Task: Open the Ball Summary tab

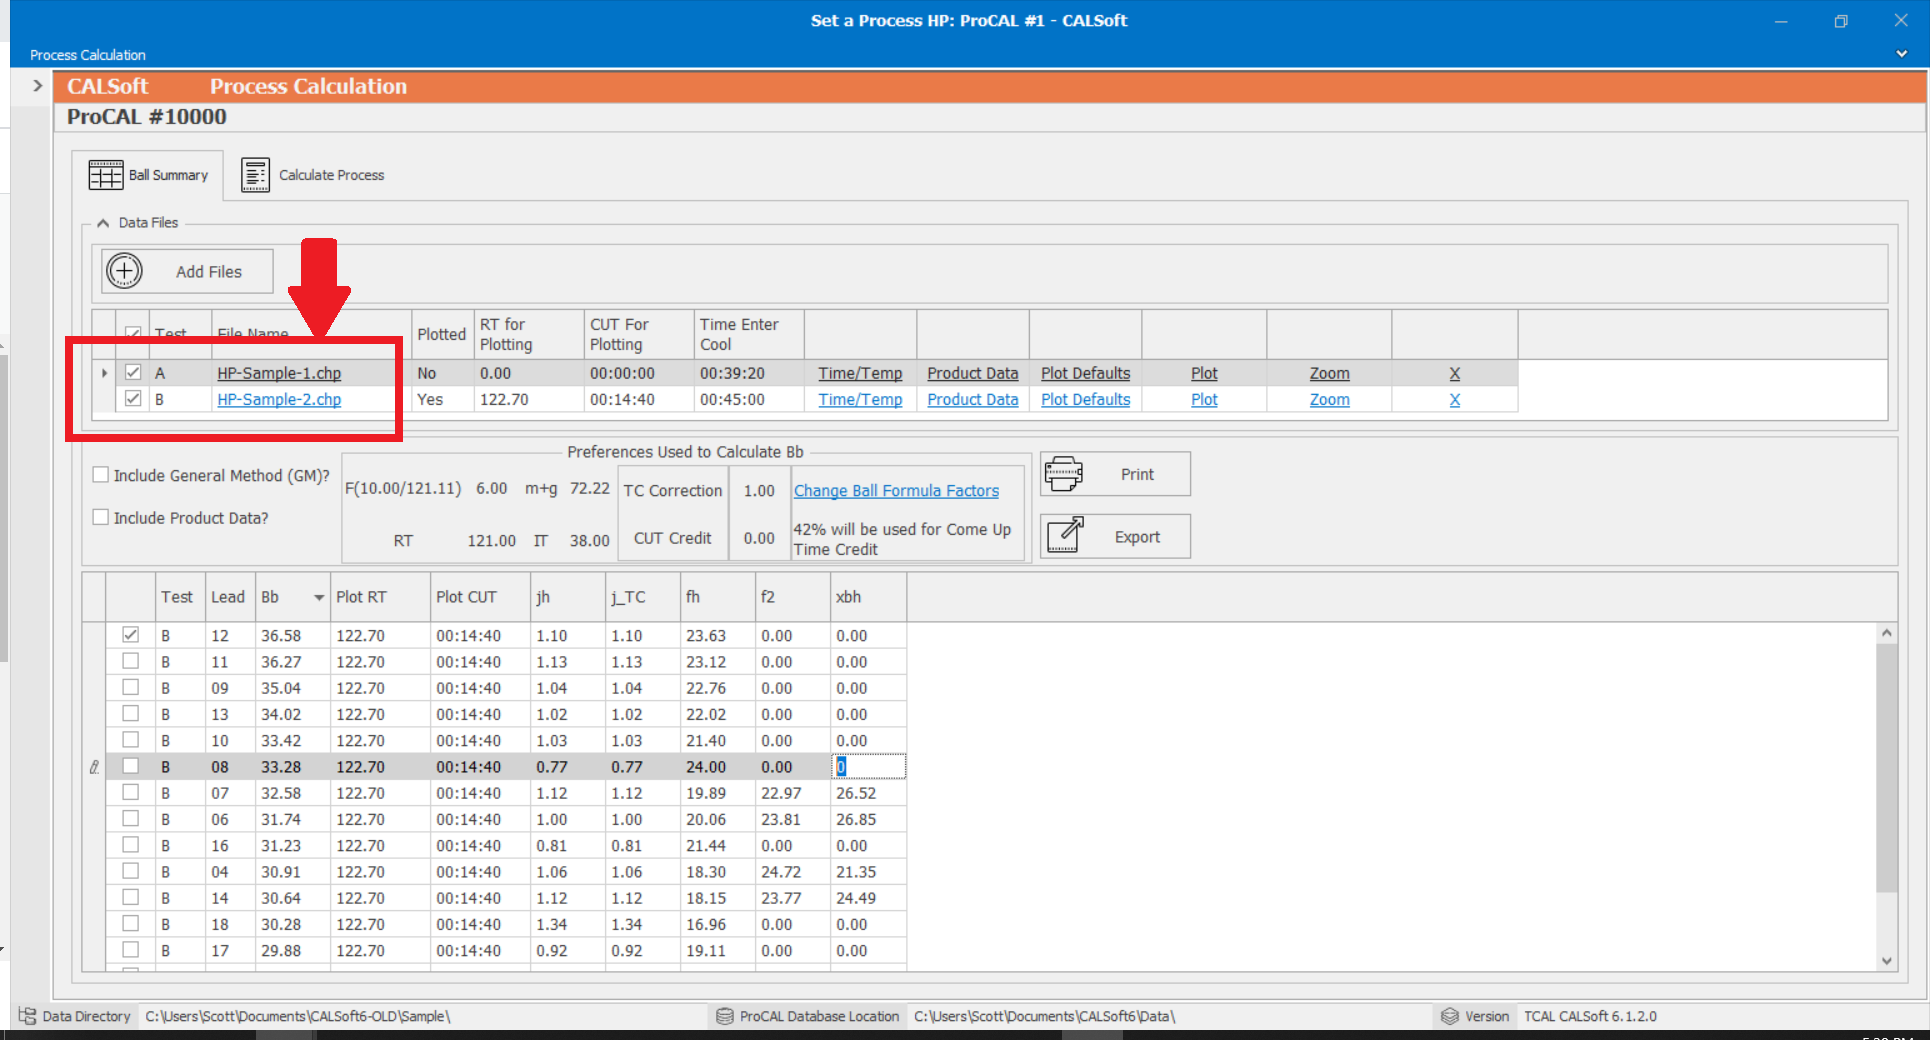Action: tap(148, 175)
